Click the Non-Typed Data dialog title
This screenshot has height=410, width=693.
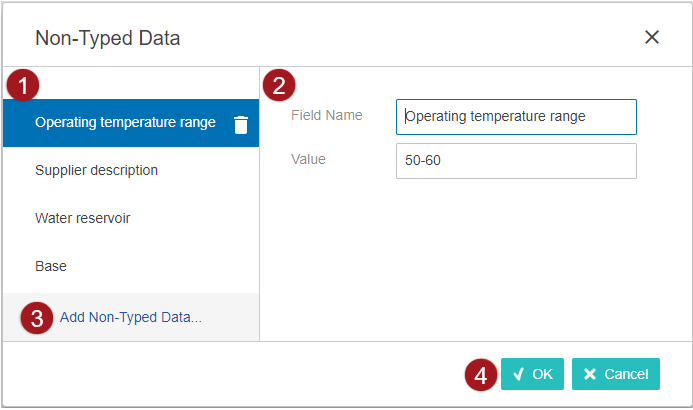pos(108,38)
